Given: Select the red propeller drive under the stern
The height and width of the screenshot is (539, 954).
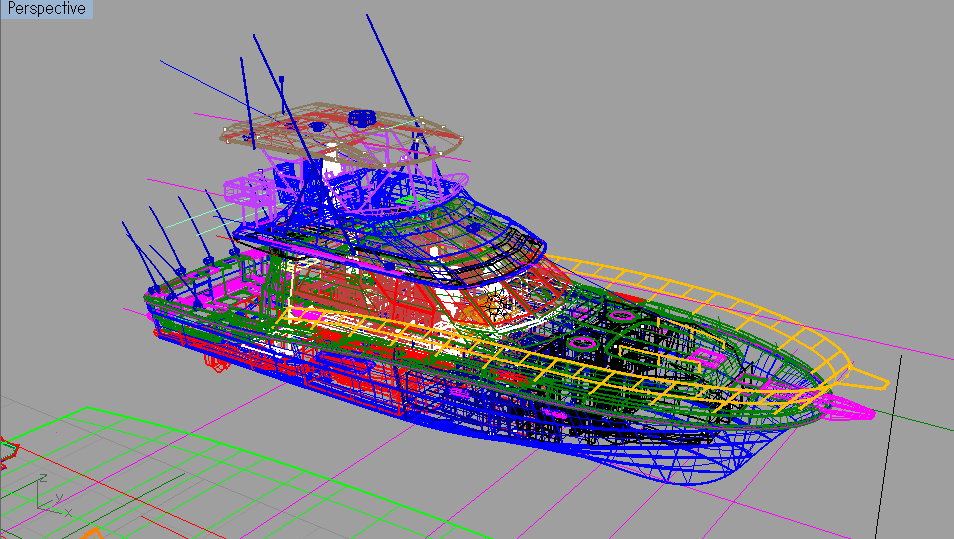Looking at the screenshot, I should [x=217, y=363].
